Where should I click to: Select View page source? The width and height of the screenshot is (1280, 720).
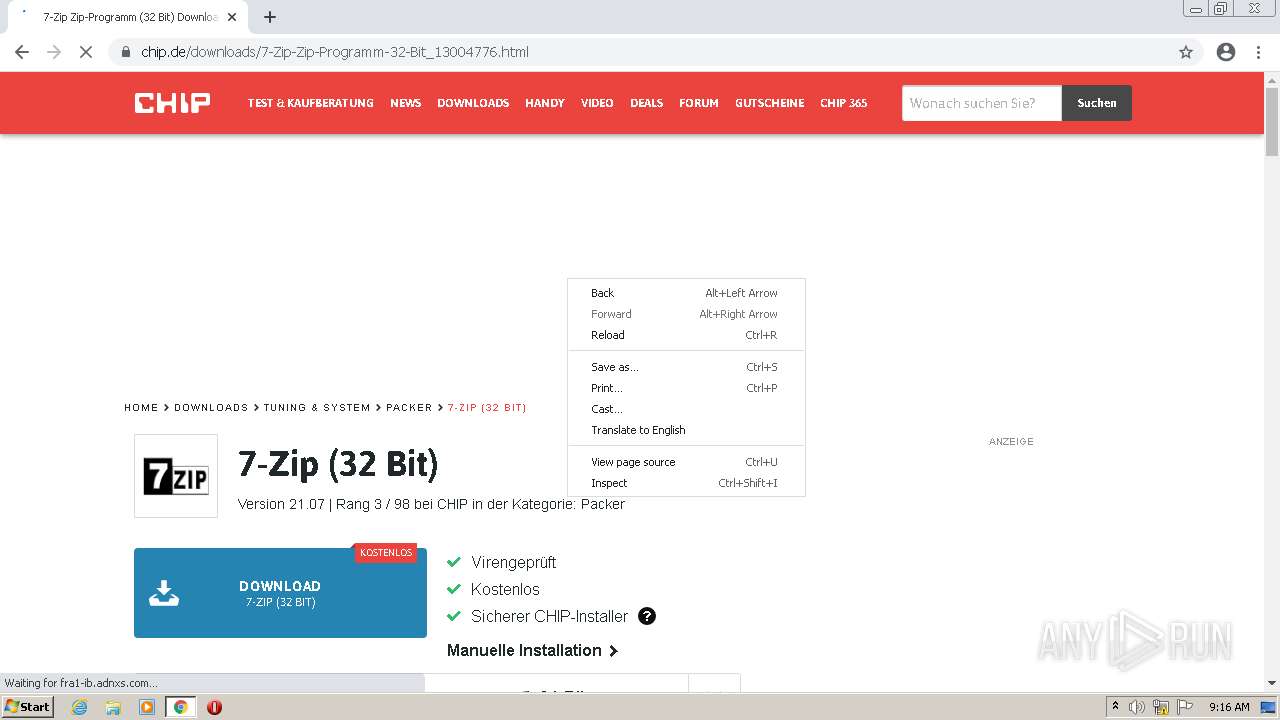point(686,462)
